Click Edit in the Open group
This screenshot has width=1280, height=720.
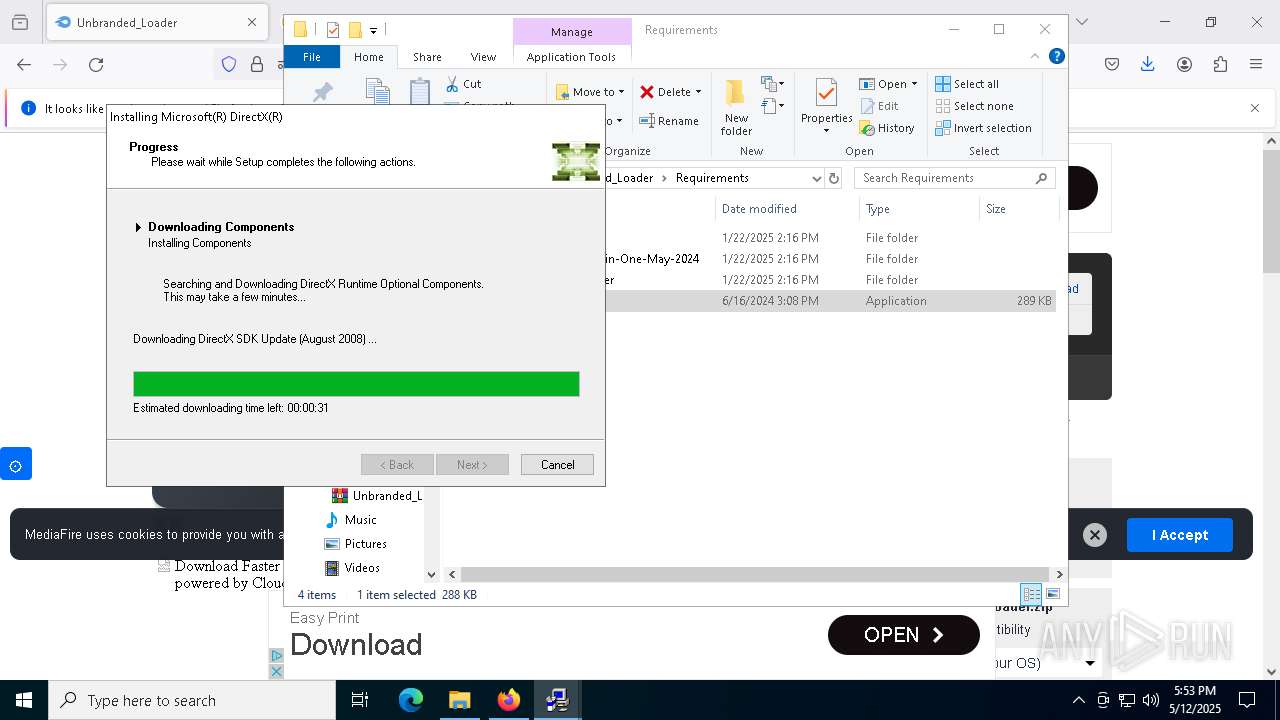tap(878, 106)
